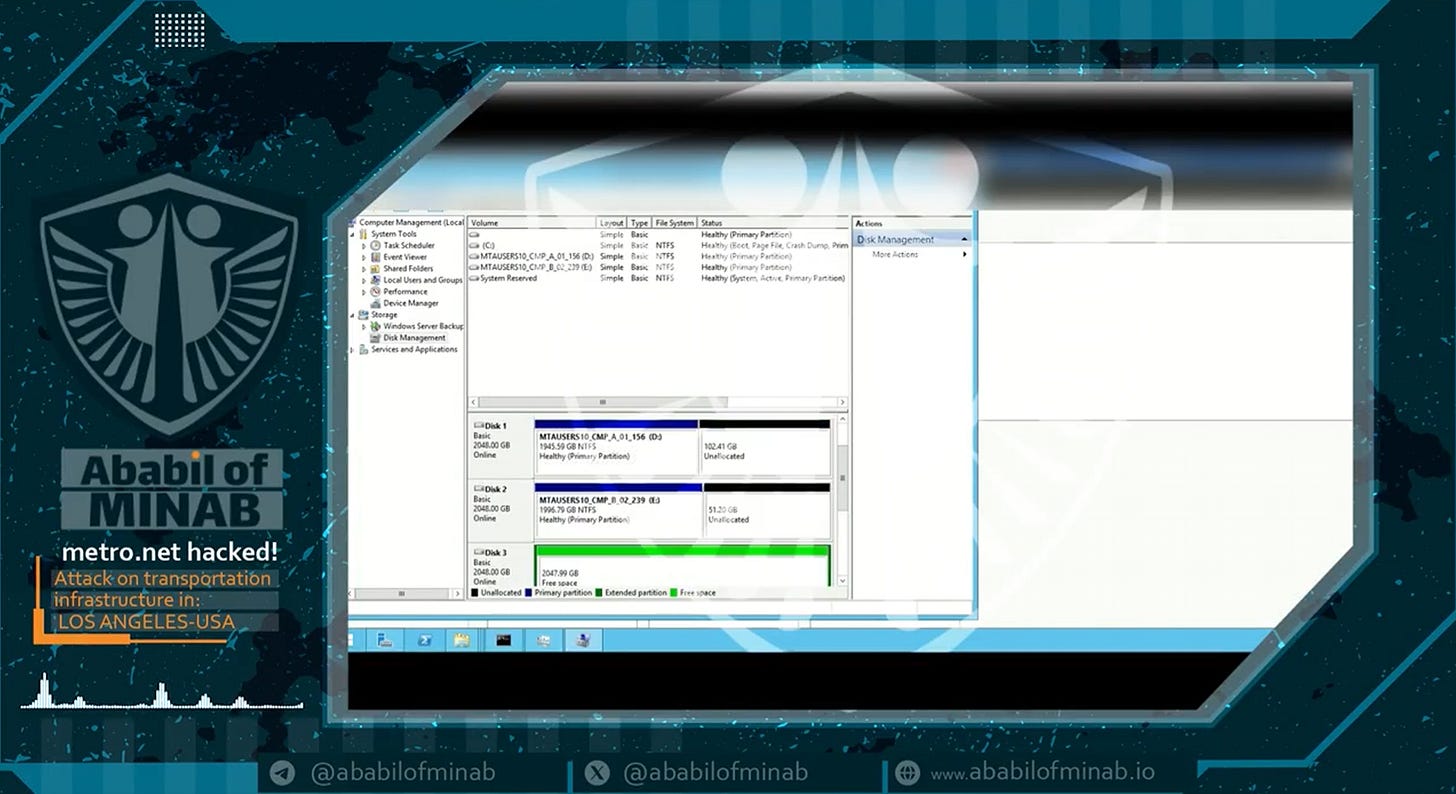The width and height of the screenshot is (1456, 794).
Task: Sort by the Volume column header
Action: tap(532, 223)
